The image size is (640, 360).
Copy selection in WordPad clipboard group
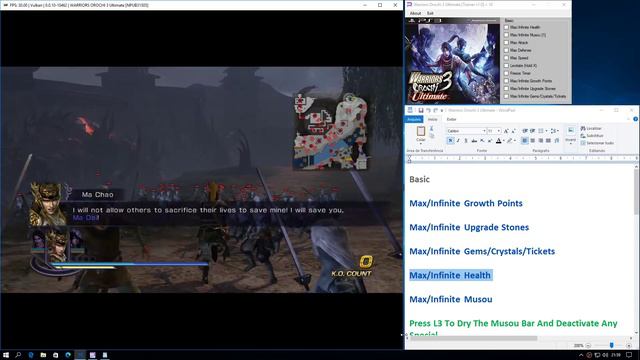[432, 136]
